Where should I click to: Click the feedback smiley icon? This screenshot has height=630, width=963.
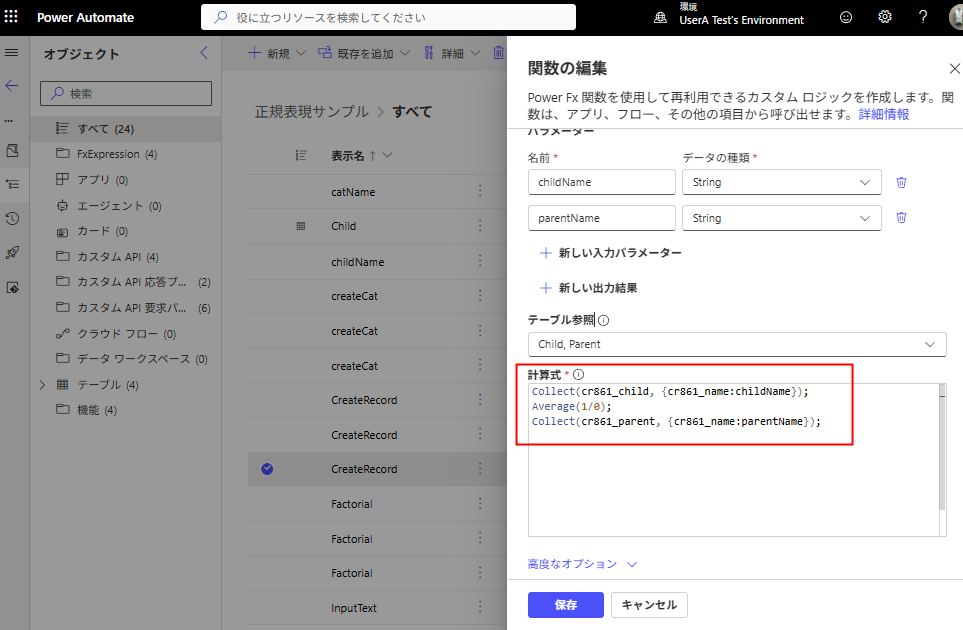(847, 17)
